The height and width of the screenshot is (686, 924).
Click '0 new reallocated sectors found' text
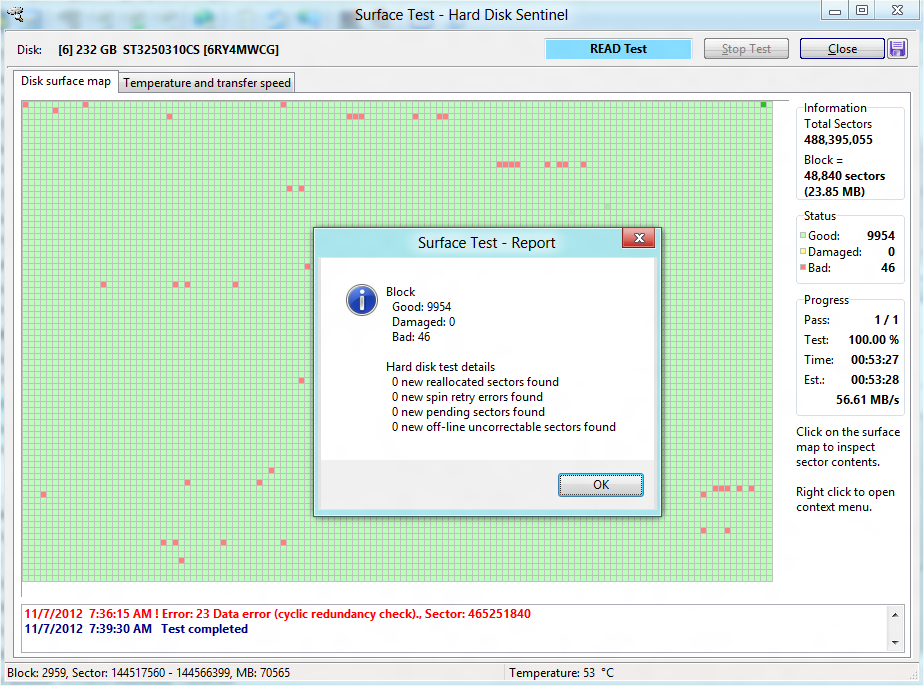tap(475, 382)
